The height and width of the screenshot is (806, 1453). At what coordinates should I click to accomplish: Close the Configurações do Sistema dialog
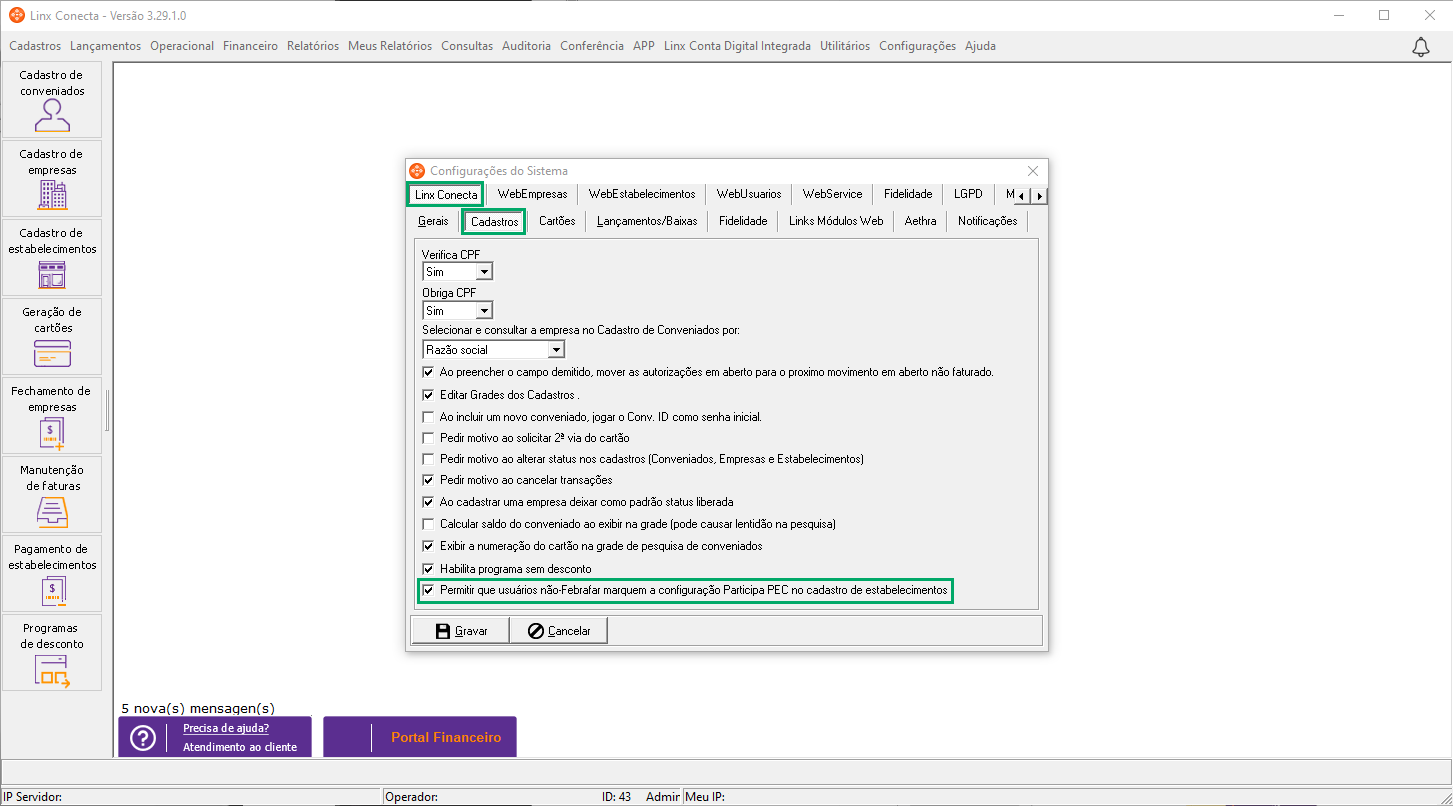point(1033,171)
